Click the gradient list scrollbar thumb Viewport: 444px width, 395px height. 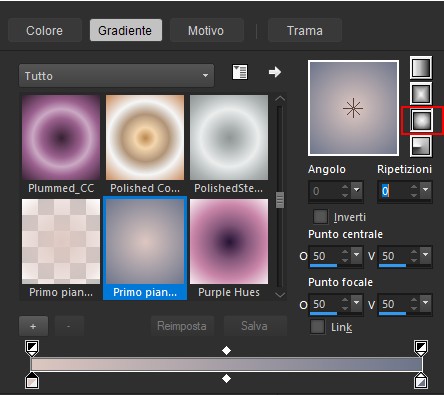coord(280,200)
